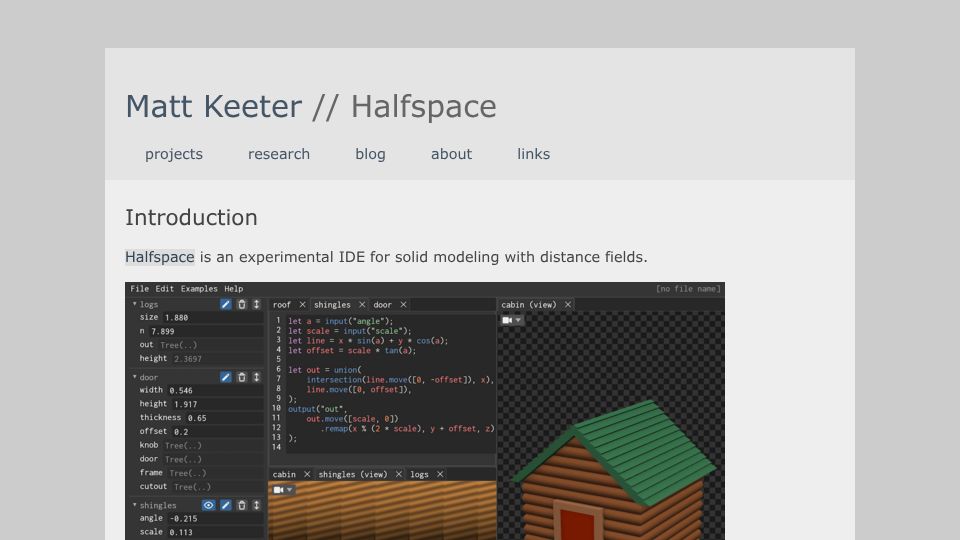960x540 pixels.
Task: Select the shingles (view) tab
Action: [x=353, y=474]
